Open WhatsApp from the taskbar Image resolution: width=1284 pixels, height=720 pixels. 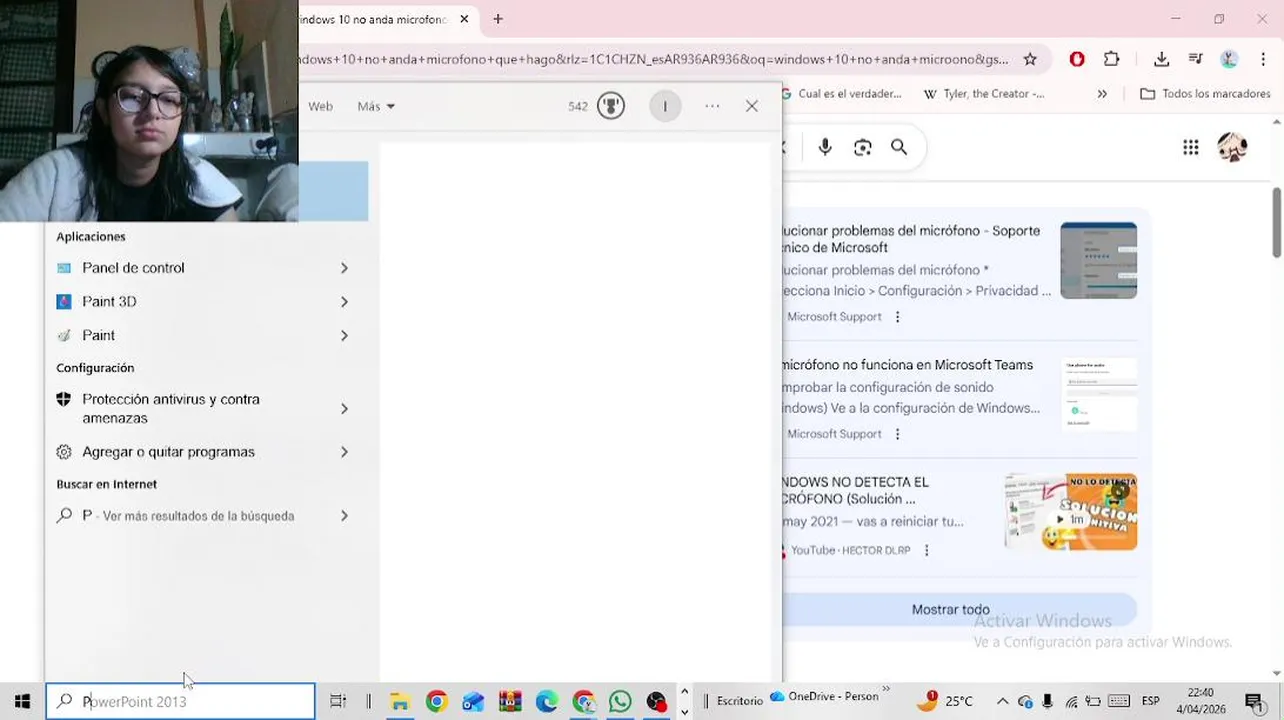pos(620,702)
